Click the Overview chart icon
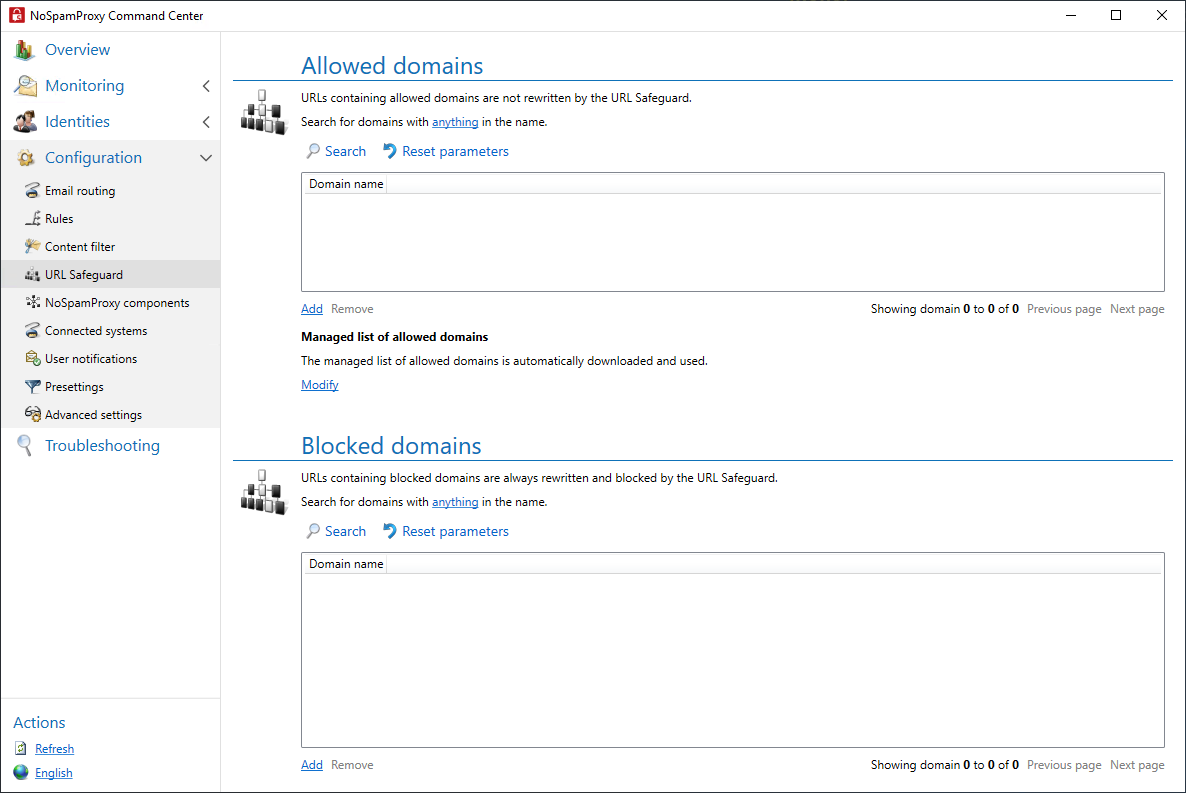 tap(24, 50)
